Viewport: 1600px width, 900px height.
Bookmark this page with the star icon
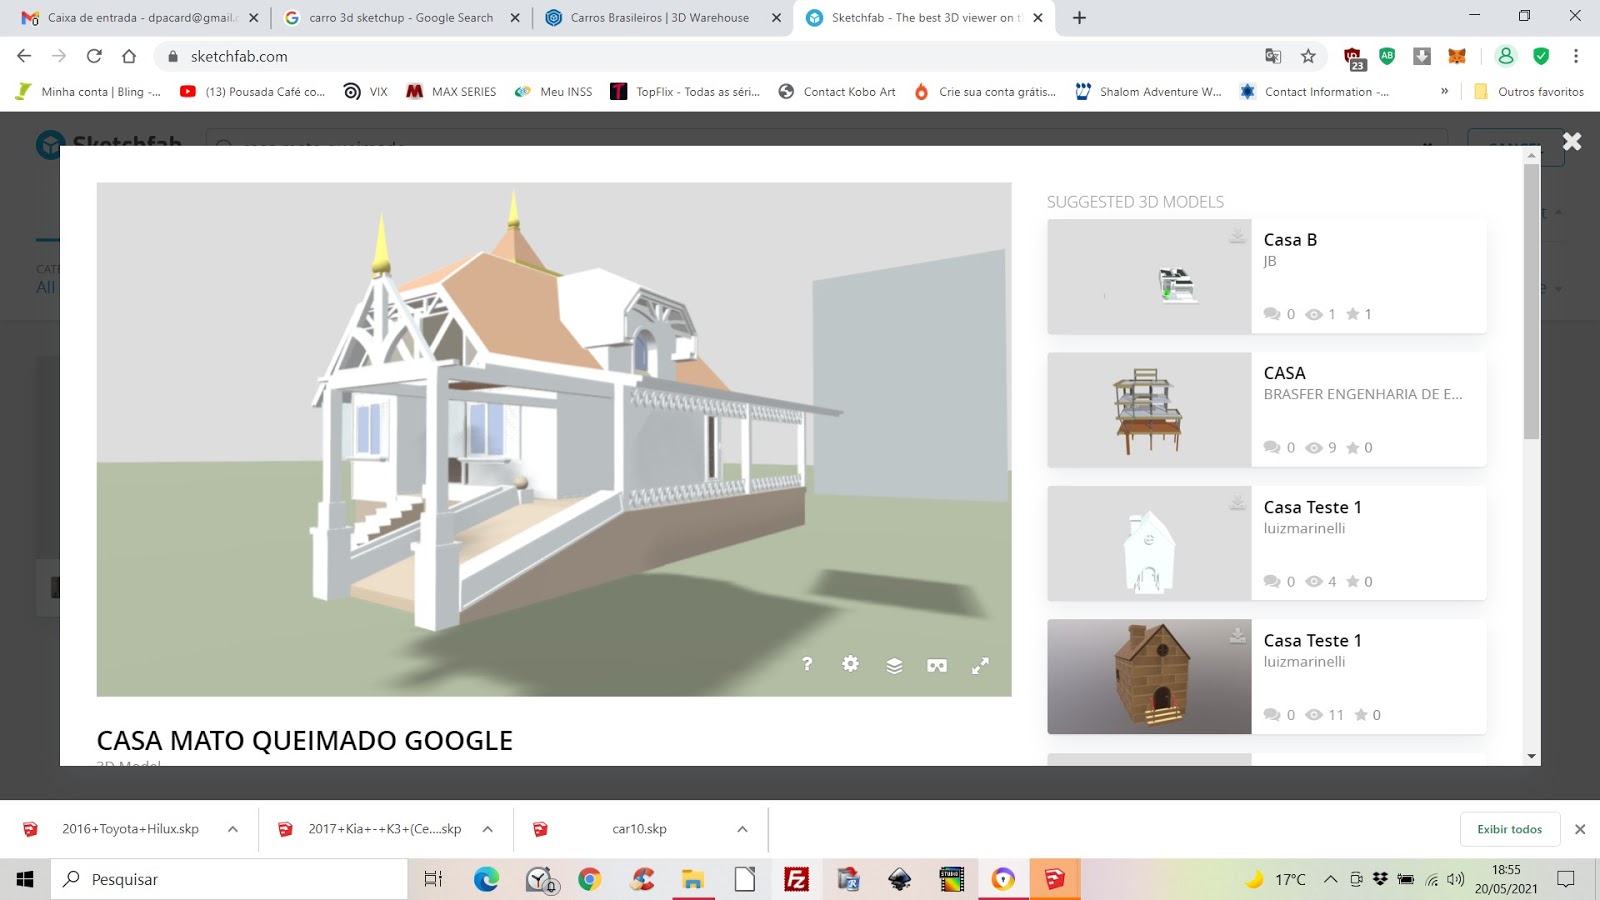[1308, 56]
